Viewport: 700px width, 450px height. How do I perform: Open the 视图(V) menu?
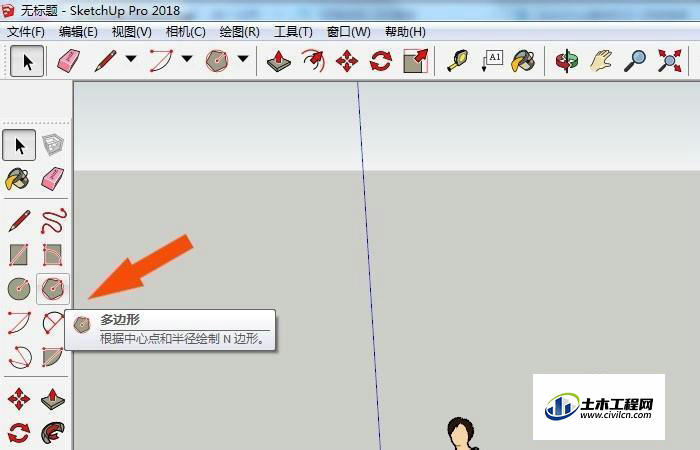(x=132, y=32)
